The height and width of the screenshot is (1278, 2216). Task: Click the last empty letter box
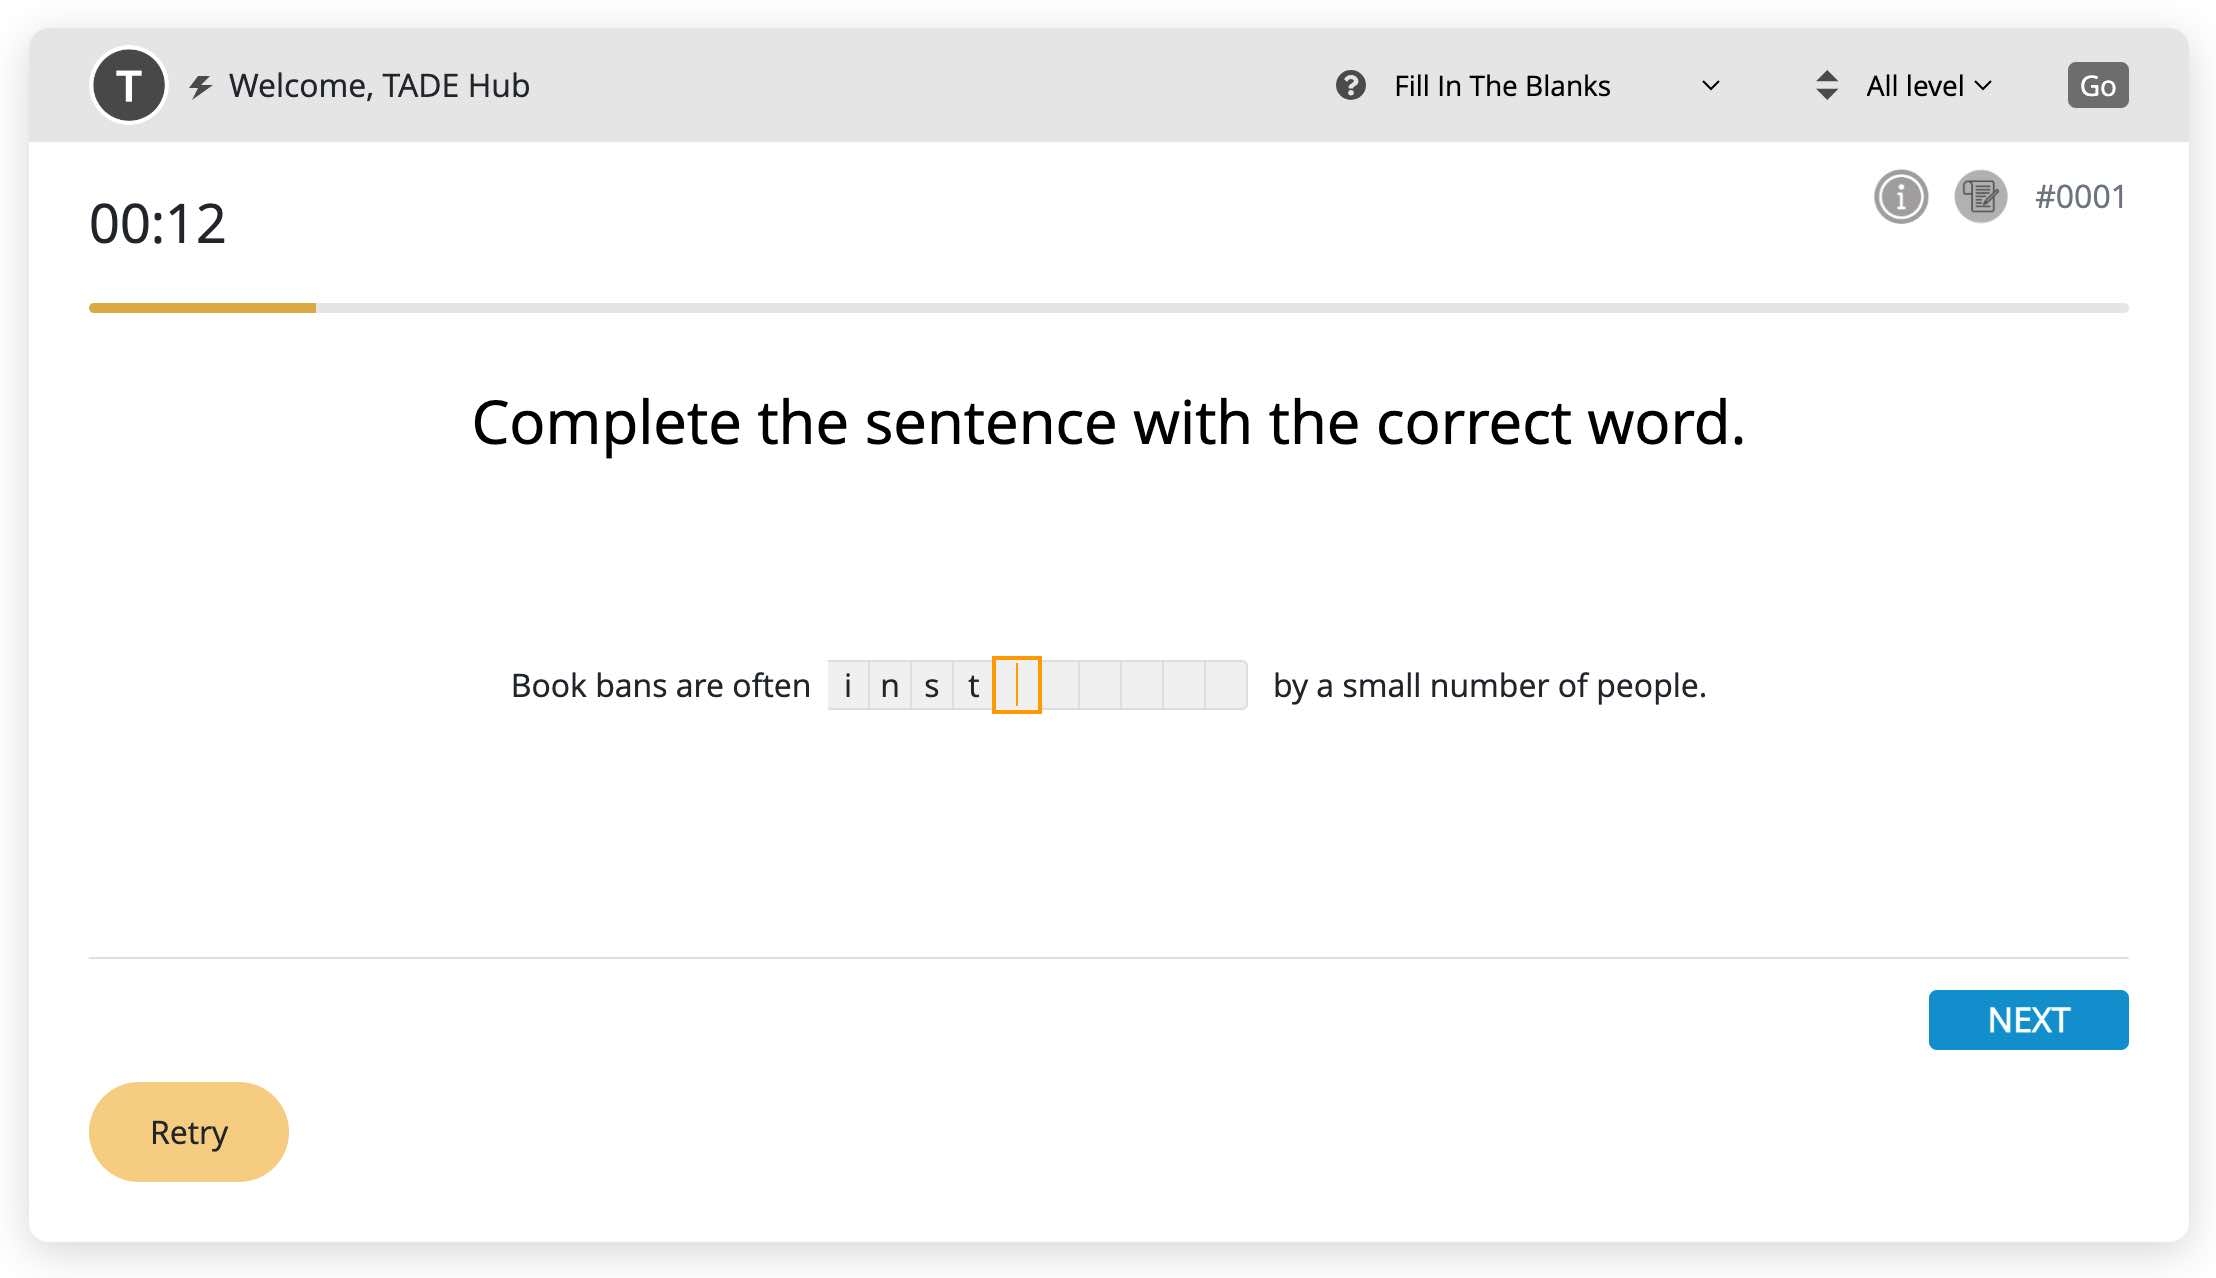1226,686
